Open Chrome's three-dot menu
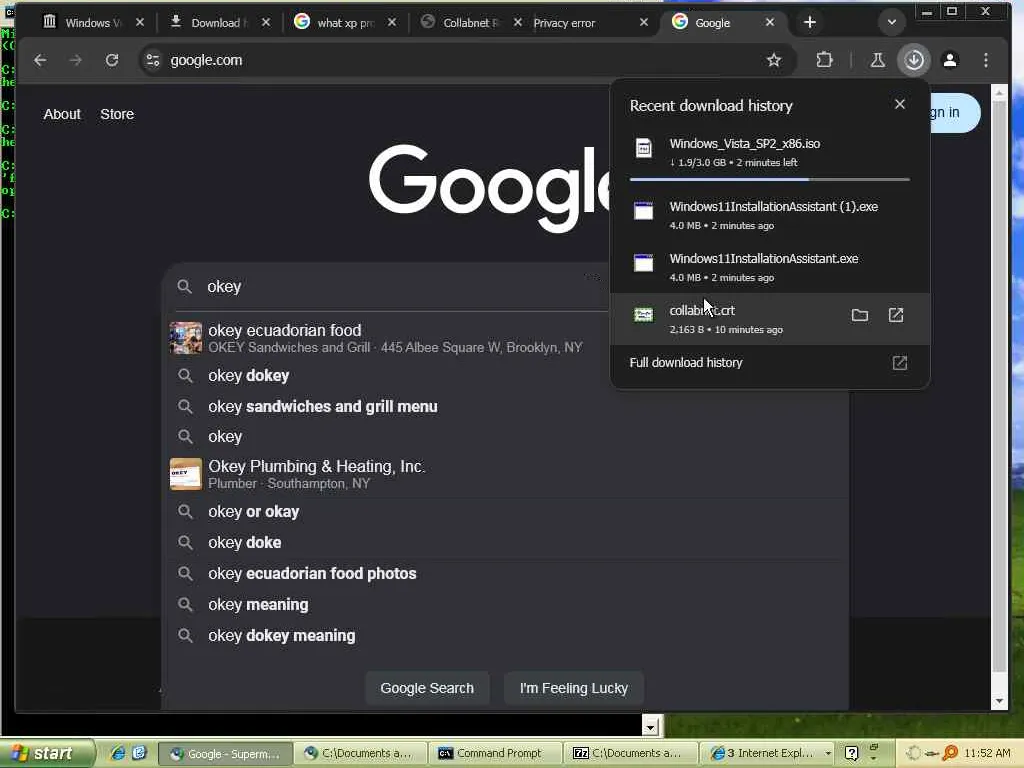This screenshot has width=1024, height=768. tap(985, 60)
